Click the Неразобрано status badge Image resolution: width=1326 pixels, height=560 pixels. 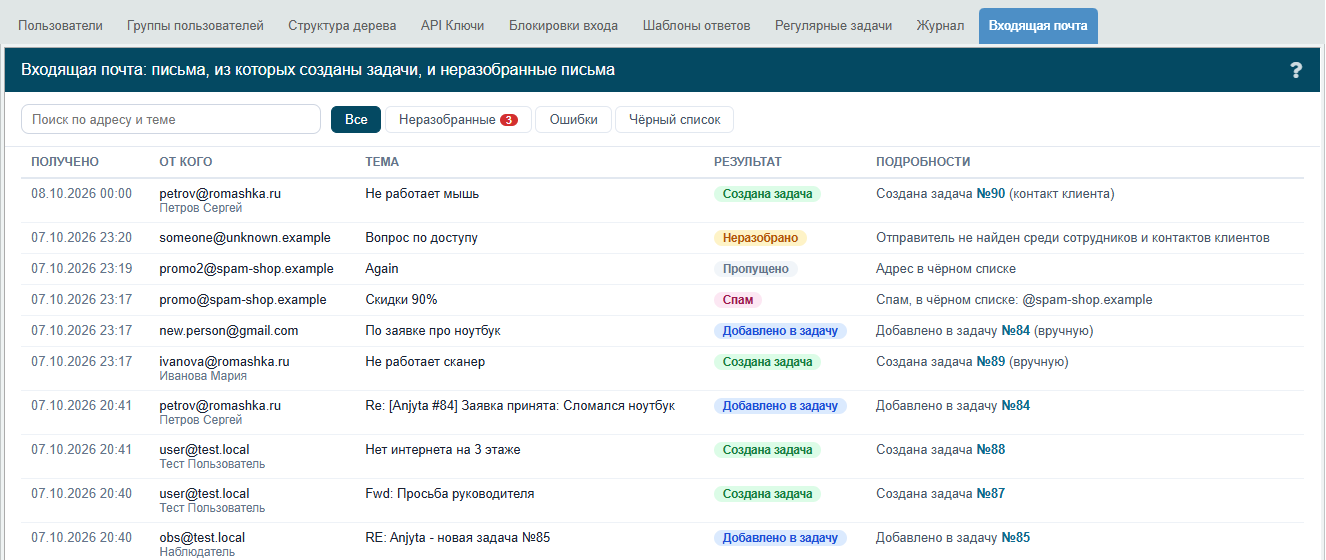click(x=760, y=238)
